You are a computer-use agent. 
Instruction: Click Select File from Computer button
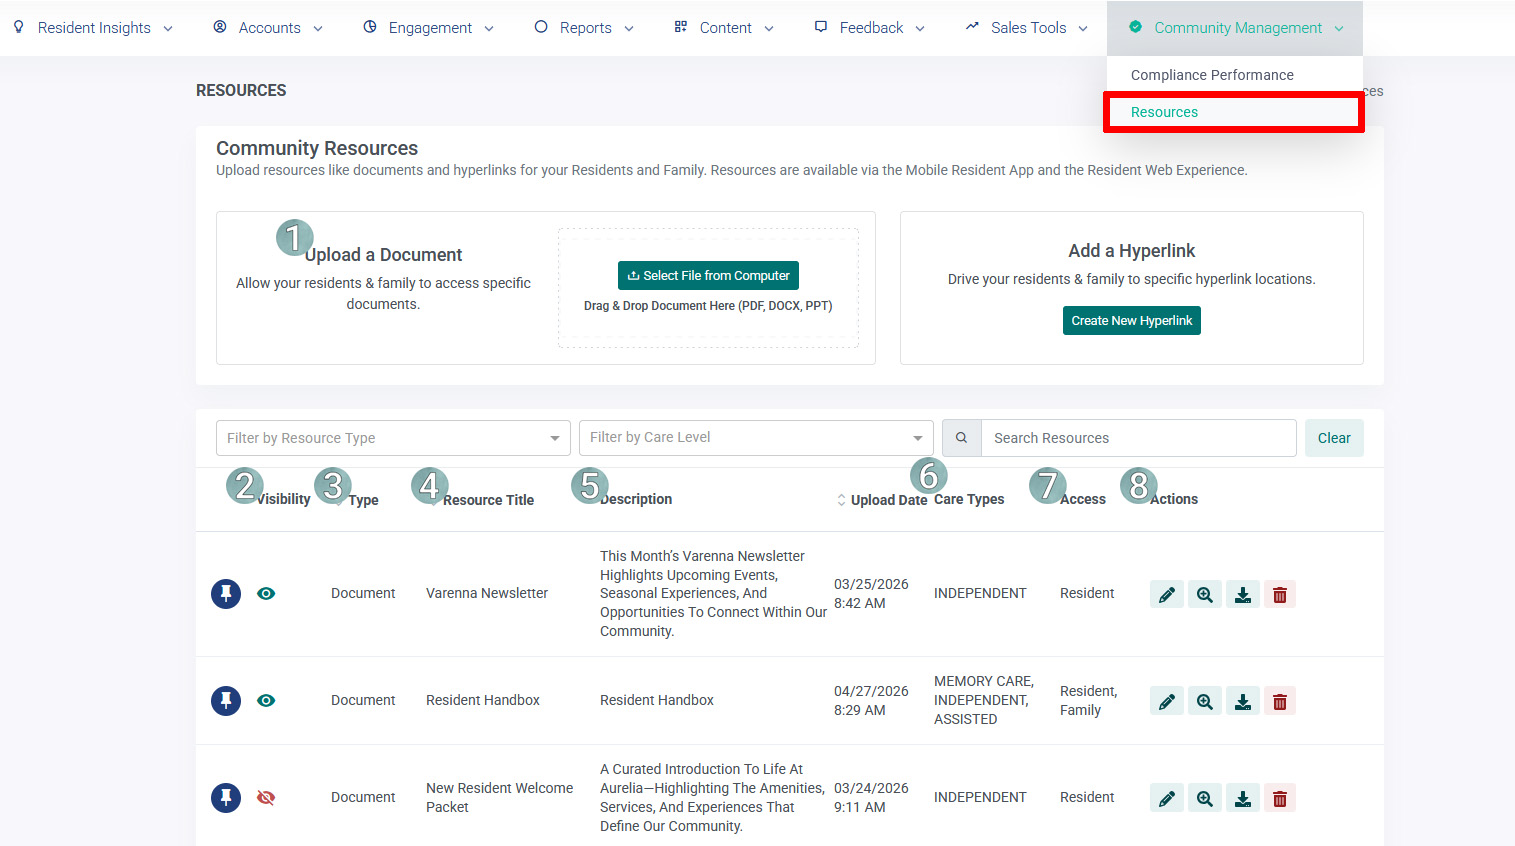coord(708,276)
